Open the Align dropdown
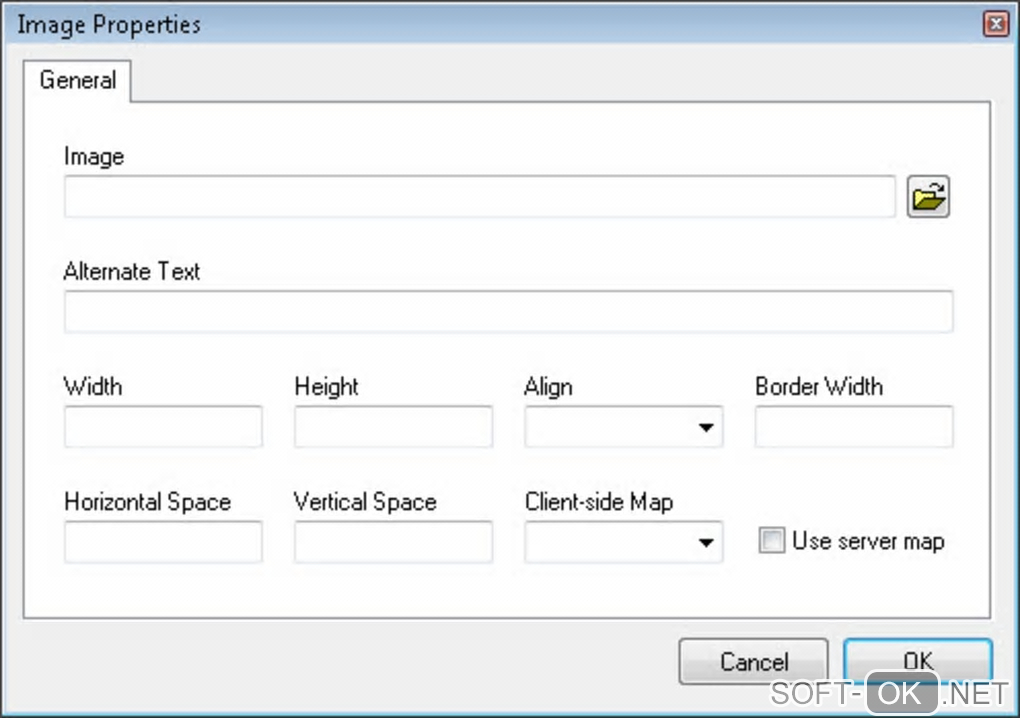 coord(622,427)
